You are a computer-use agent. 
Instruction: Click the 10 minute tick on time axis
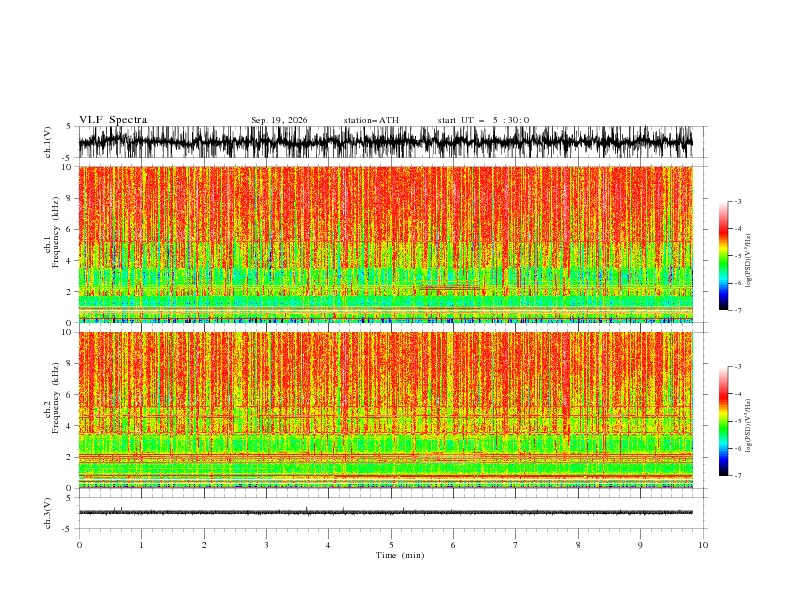703,545
